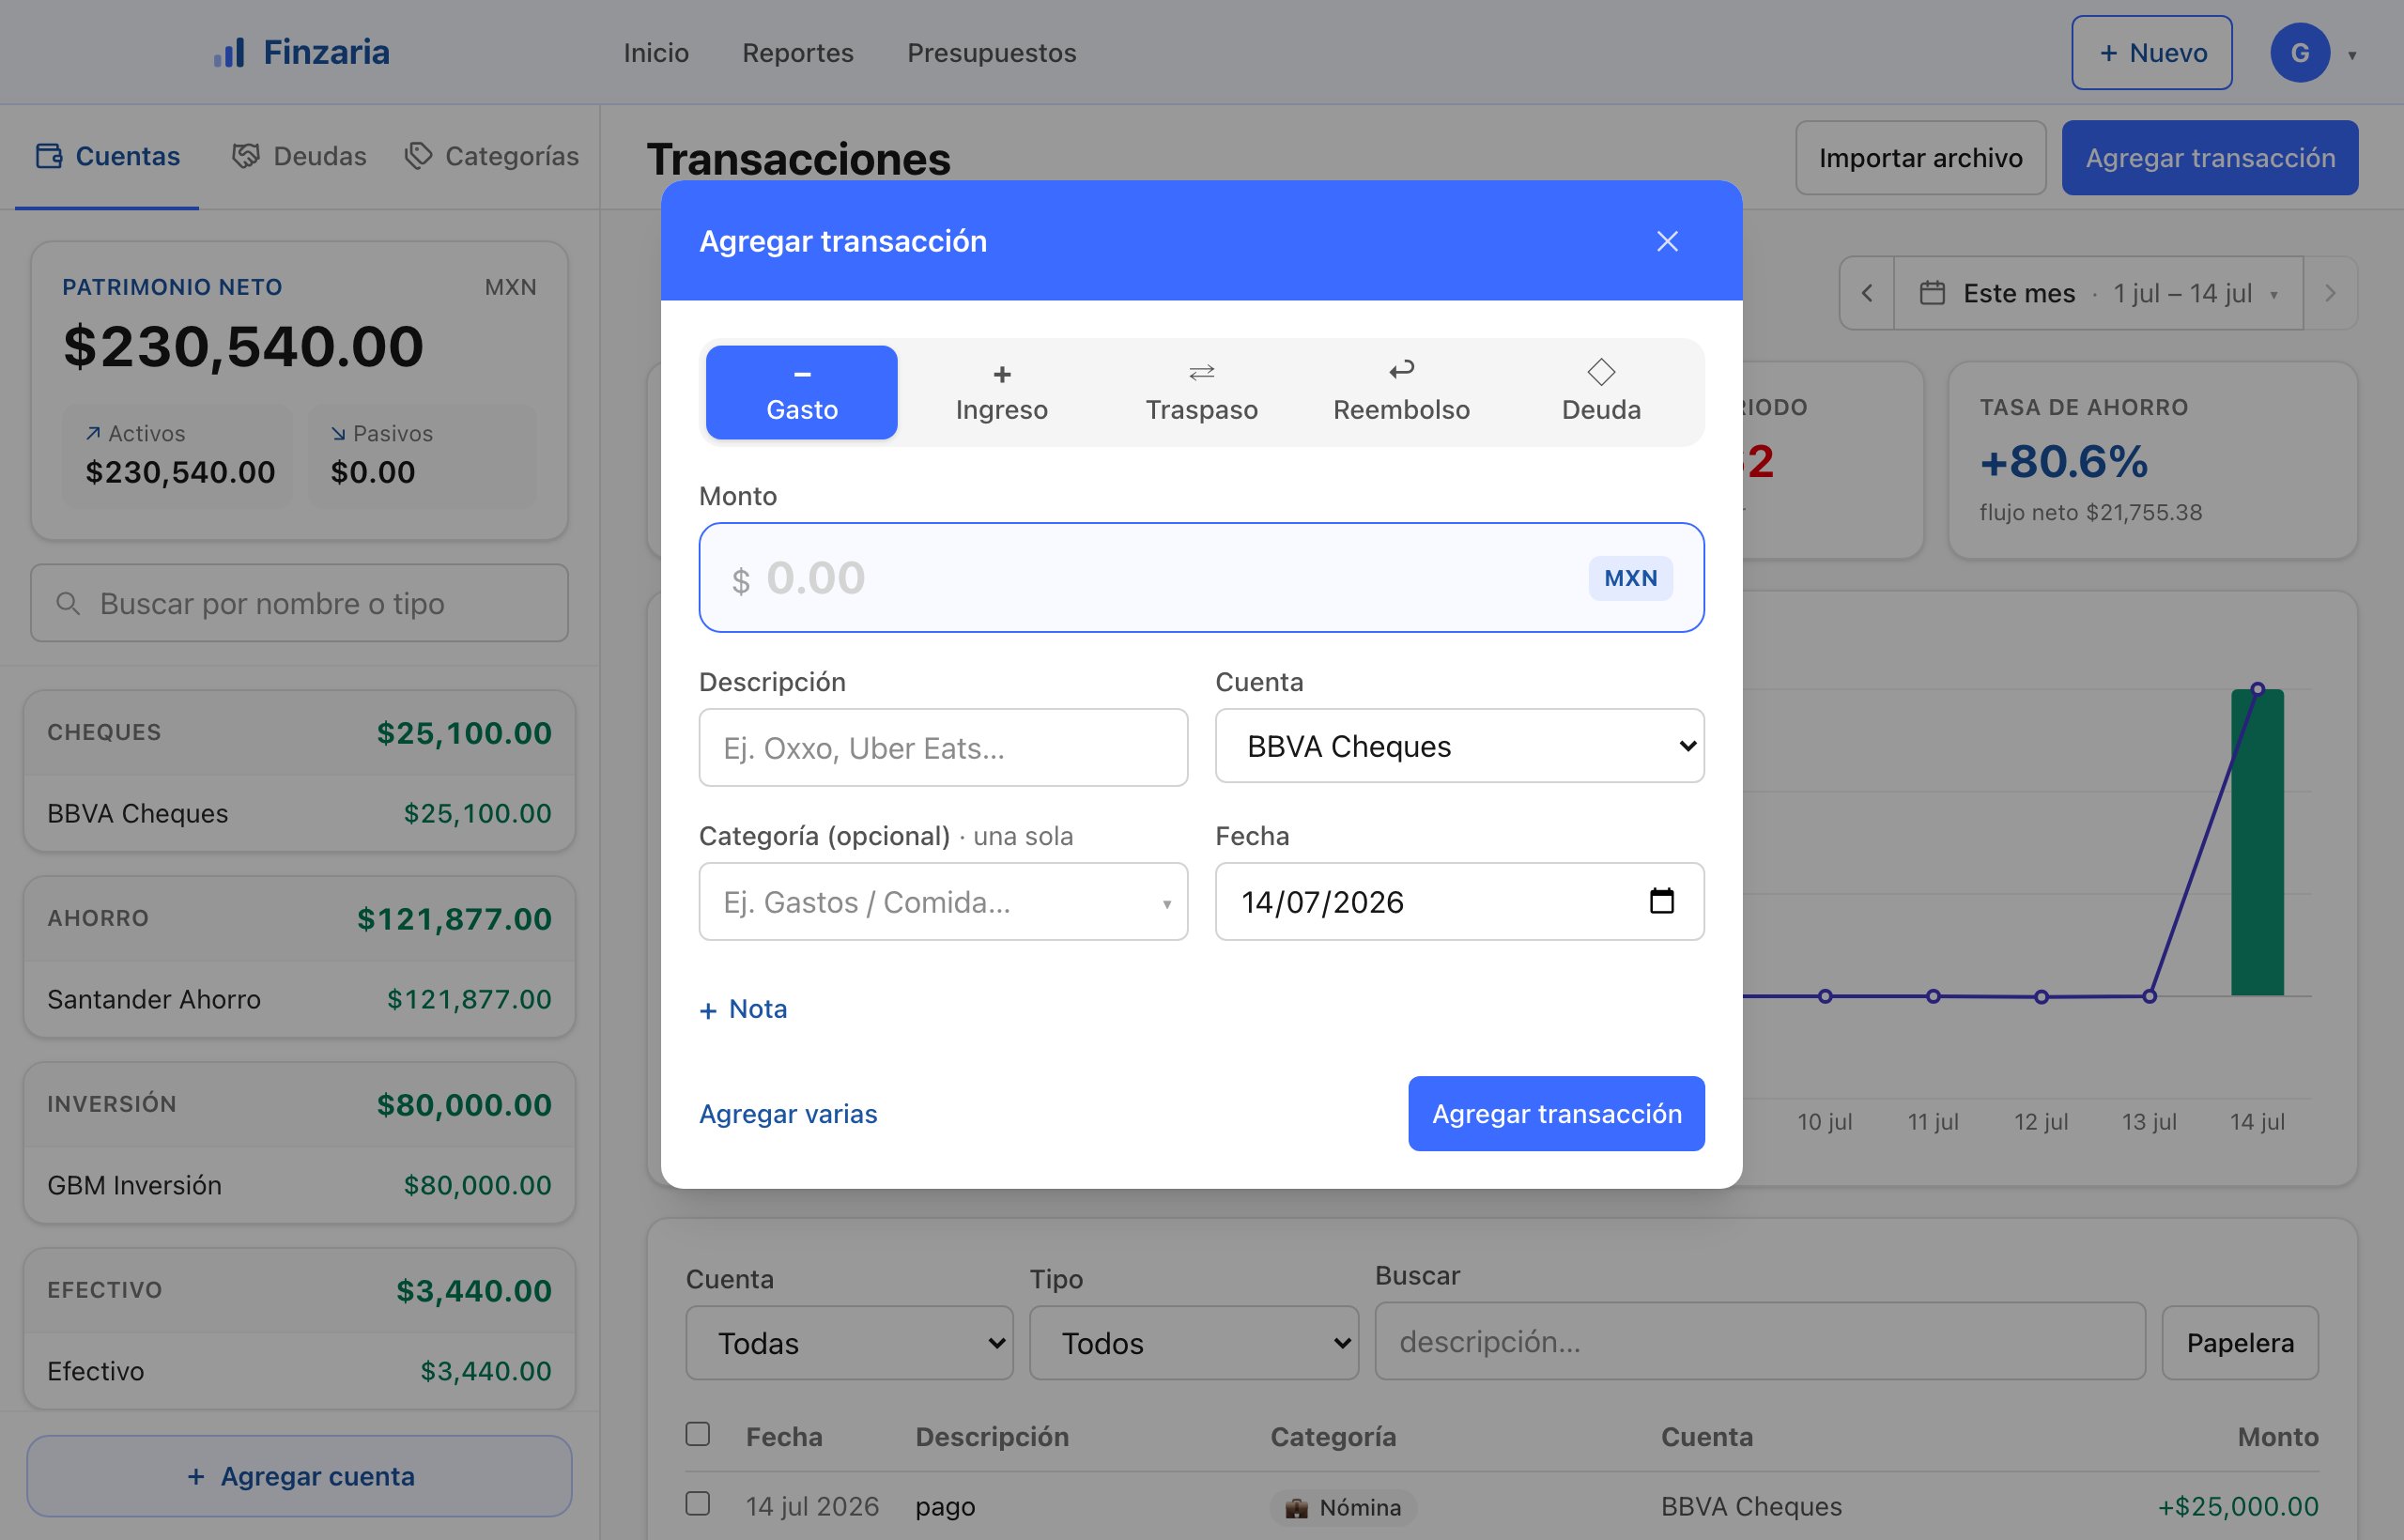Screen dimensions: 2404x1540
Task: Open the Reportes nav item
Action: coord(798,53)
